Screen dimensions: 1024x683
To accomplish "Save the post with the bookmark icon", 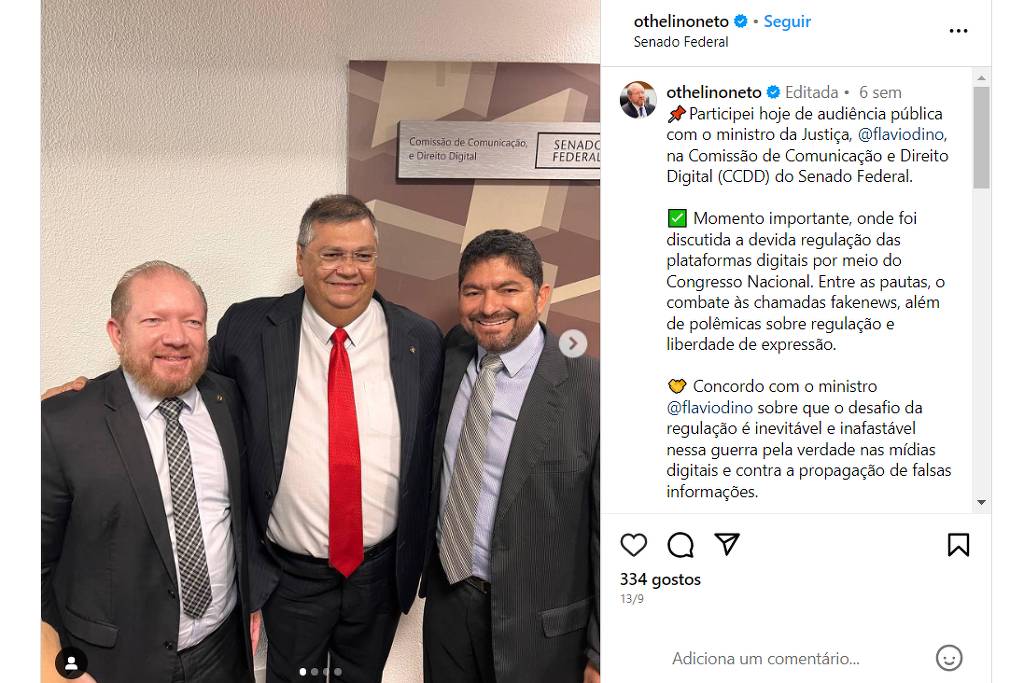I will click(958, 545).
